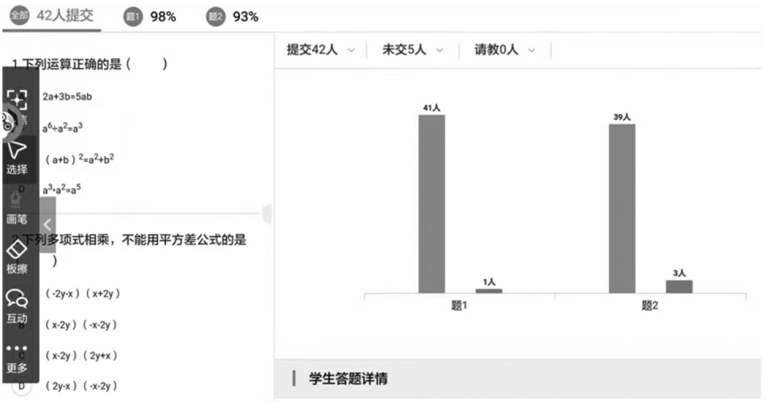Switch to the 题1 98% tab
Viewport: 764px width, 402px height.
pyautogui.click(x=150, y=17)
